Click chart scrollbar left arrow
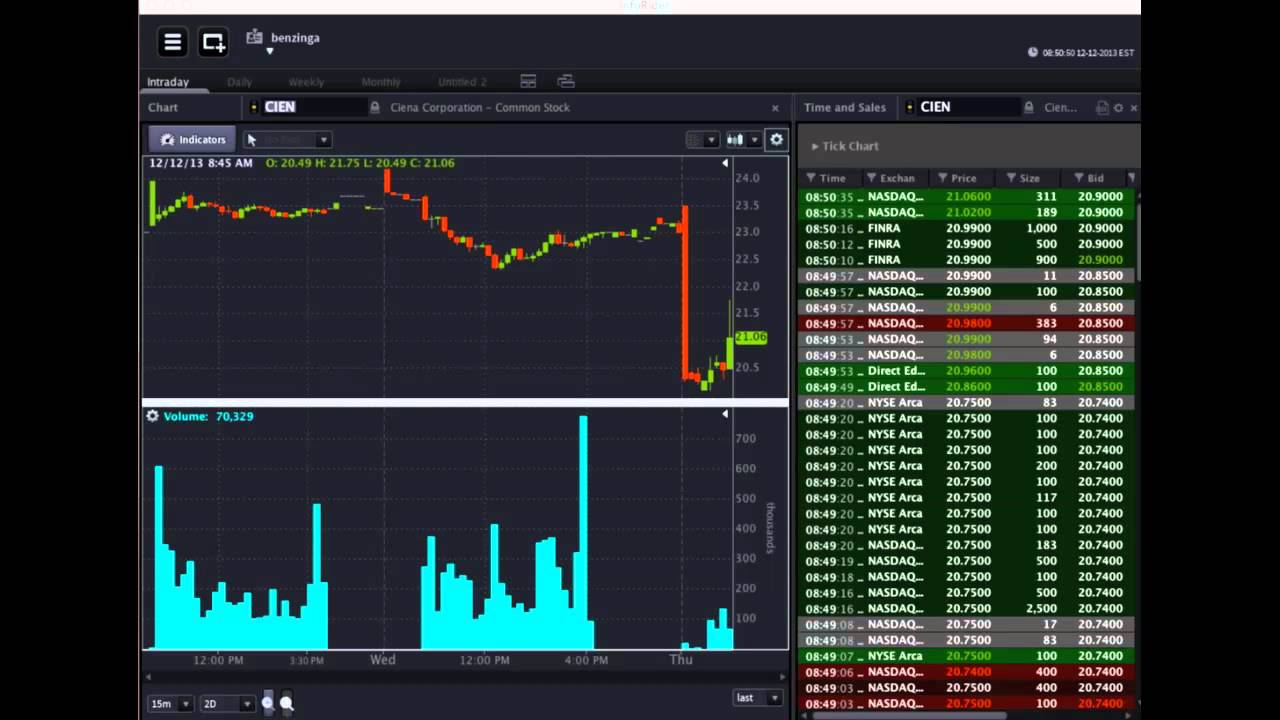This screenshot has height=720, width=1280. pos(148,677)
